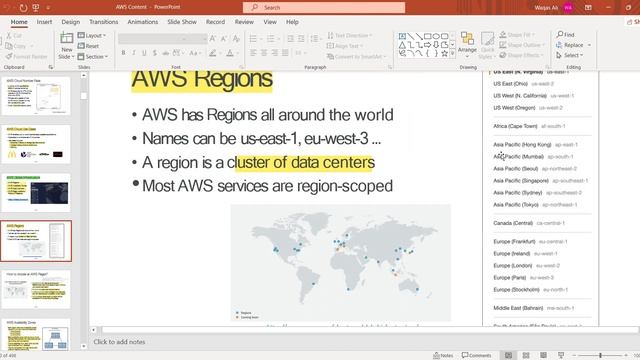This screenshot has width=640, height=360.
Task: Open the Quick Styles gallery
Action: tap(487, 45)
